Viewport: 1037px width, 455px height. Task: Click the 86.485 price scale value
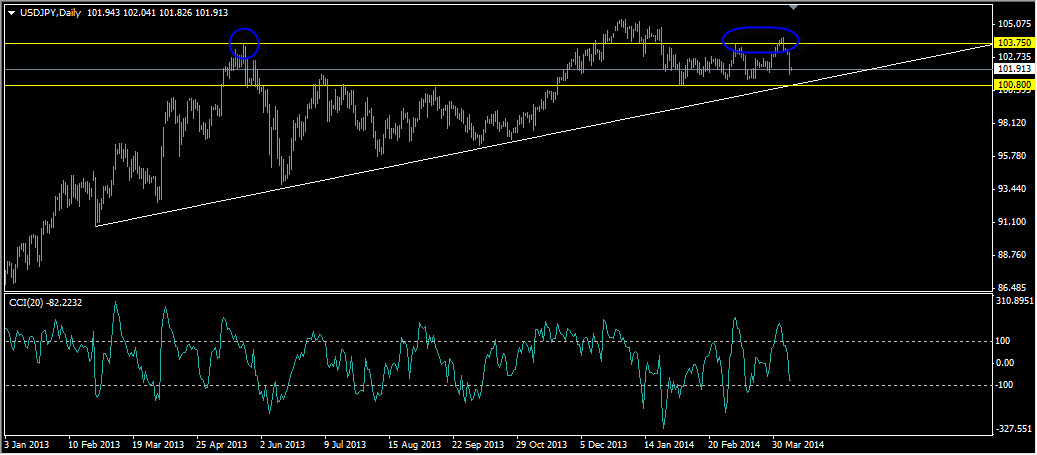(x=1013, y=288)
